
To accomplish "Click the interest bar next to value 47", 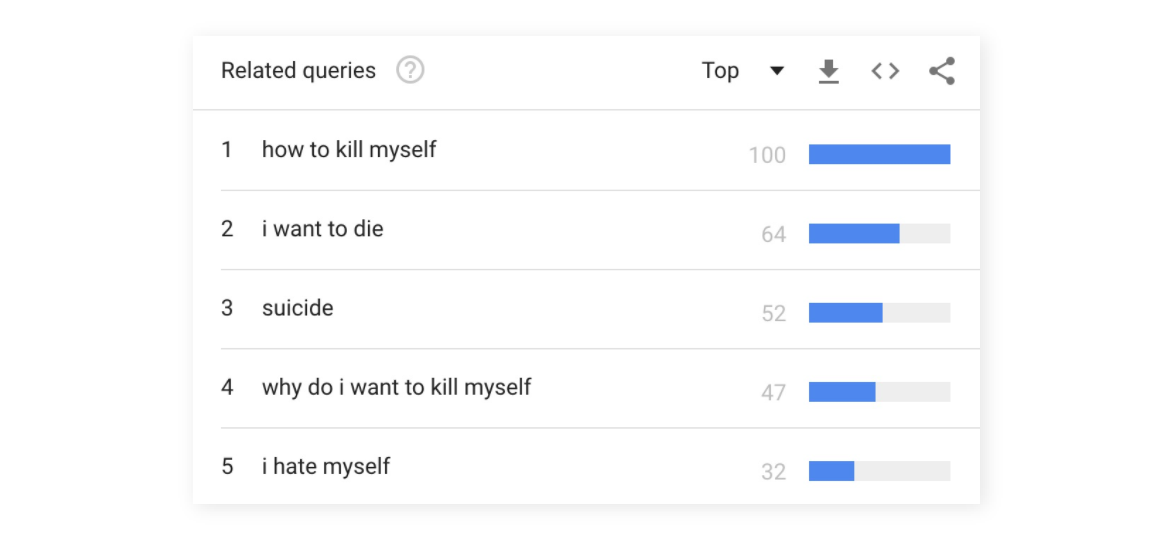I will click(879, 392).
